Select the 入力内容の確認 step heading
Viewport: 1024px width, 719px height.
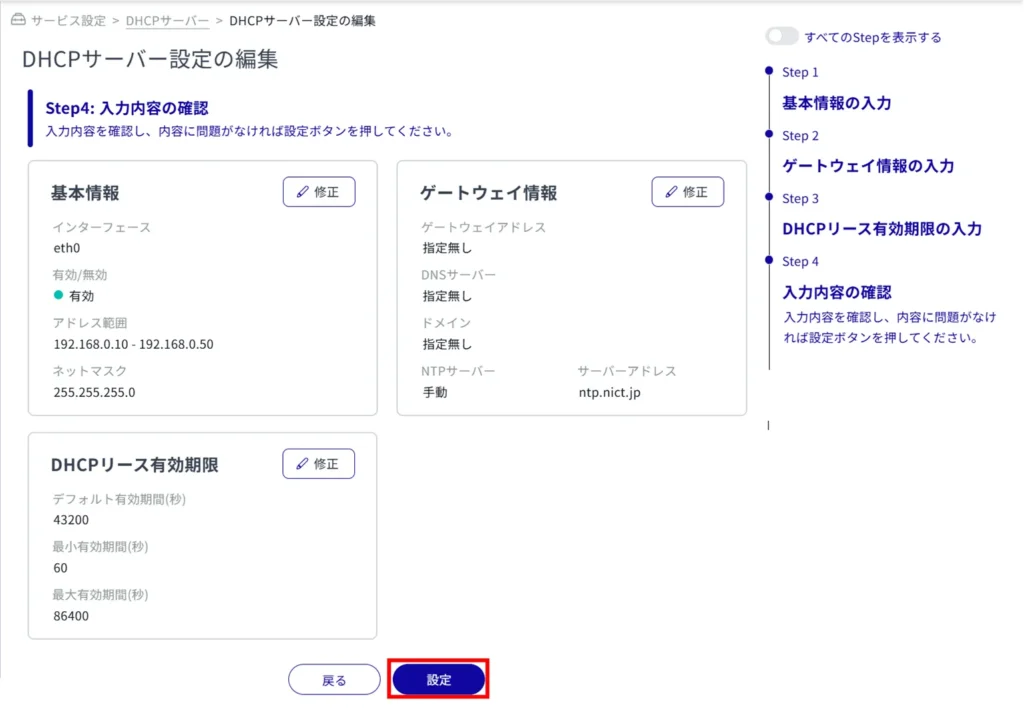(x=836, y=293)
